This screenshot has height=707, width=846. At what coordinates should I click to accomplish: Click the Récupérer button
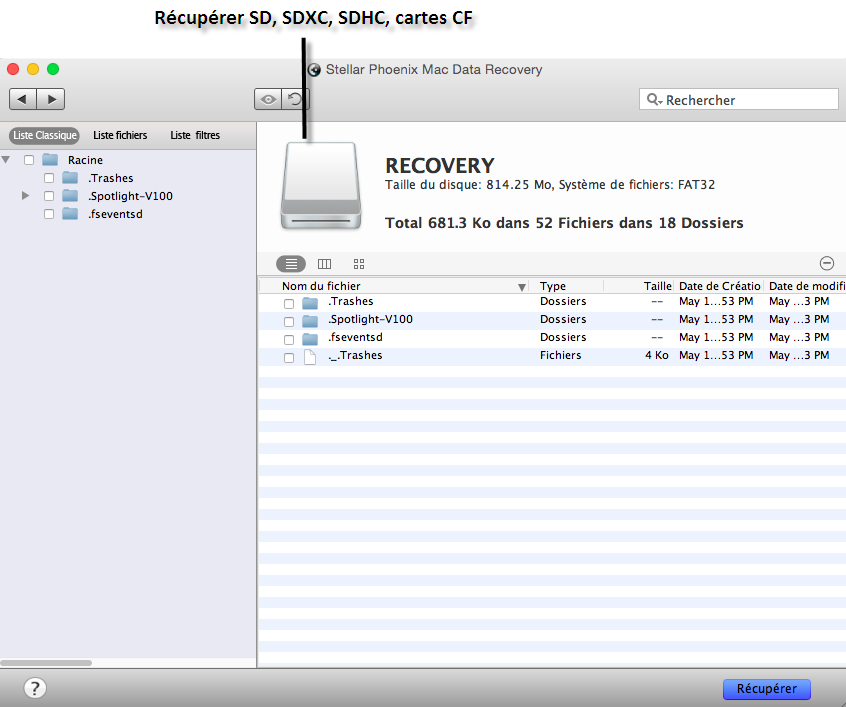767,689
